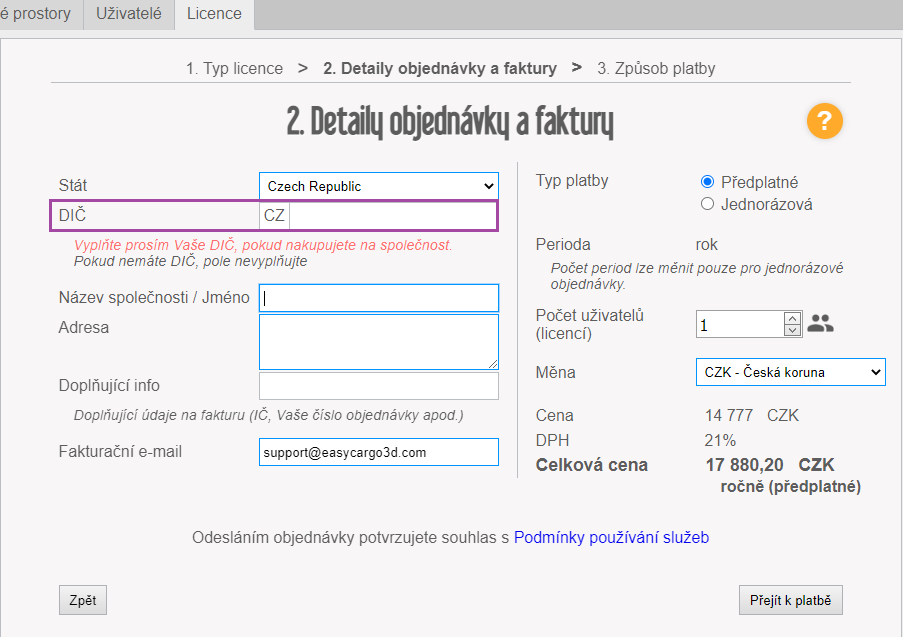Open the Stát country dropdown
The image size is (903, 637).
[378, 186]
